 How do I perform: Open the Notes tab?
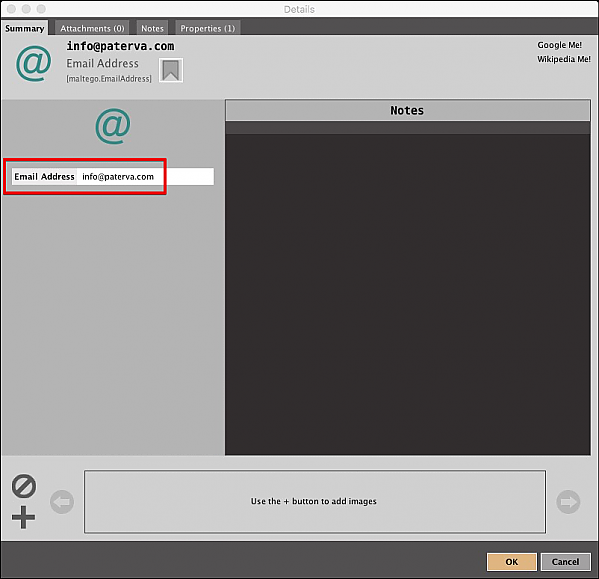[x=152, y=28]
